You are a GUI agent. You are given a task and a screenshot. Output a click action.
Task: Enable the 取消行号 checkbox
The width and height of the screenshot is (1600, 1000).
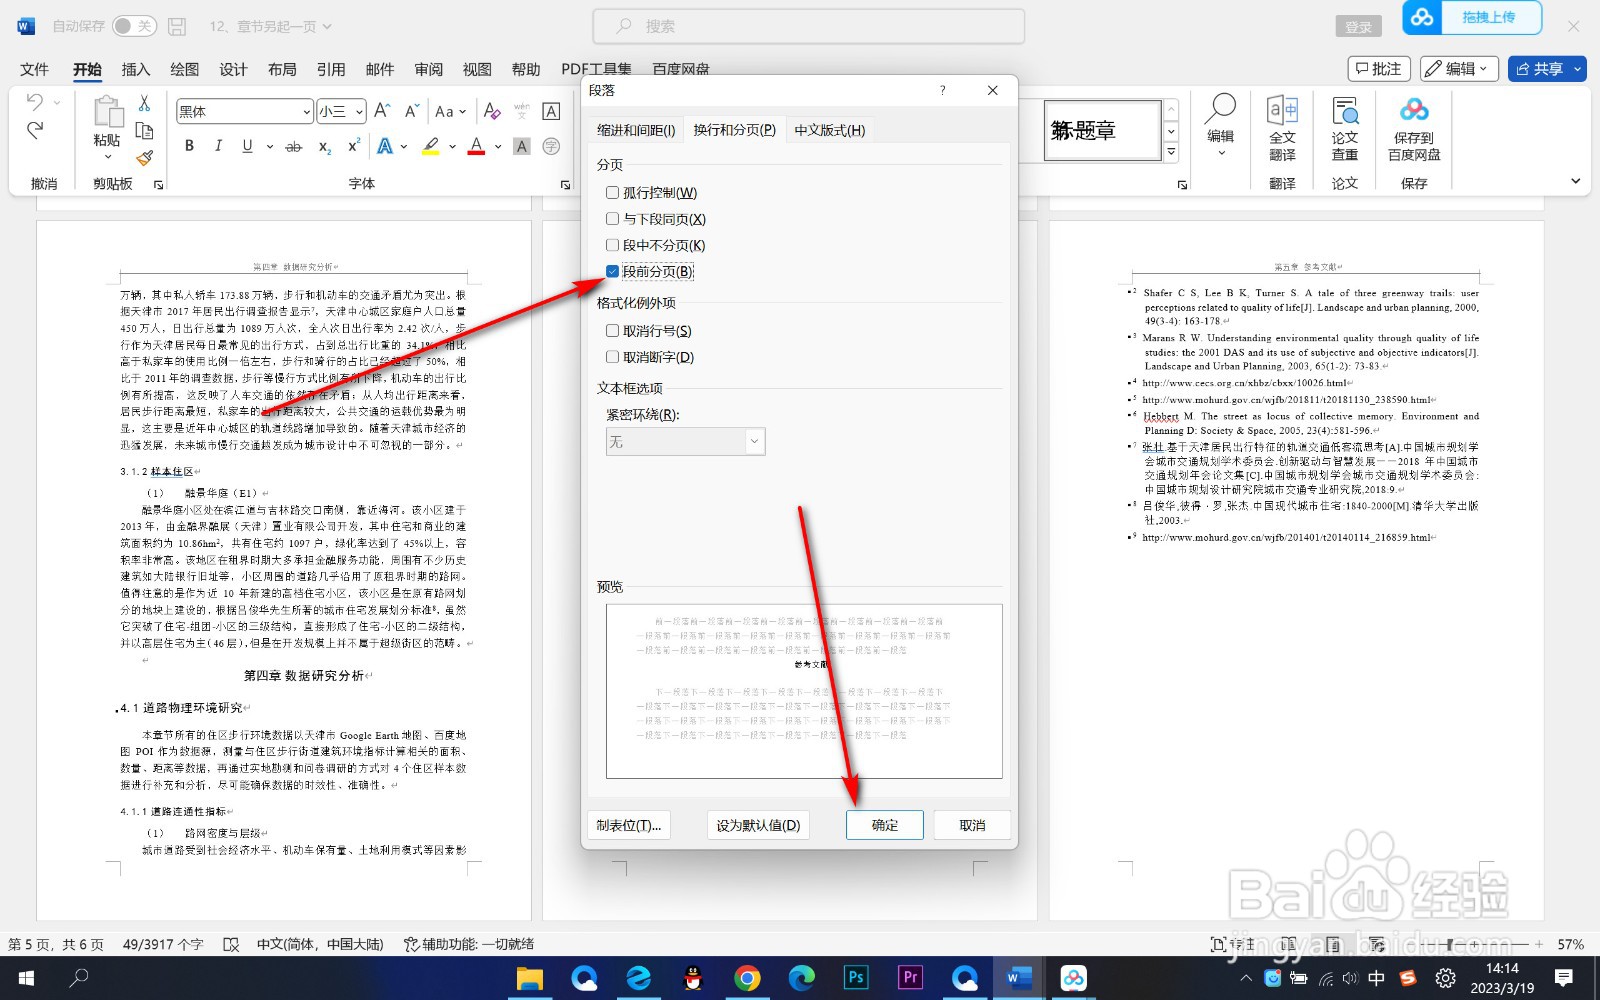612,330
